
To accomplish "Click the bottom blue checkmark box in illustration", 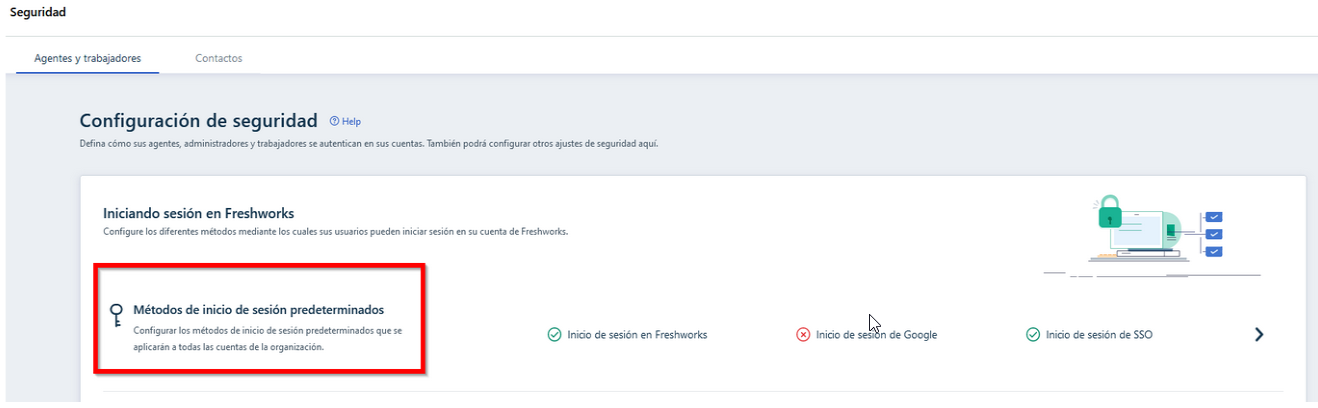I will (1214, 251).
